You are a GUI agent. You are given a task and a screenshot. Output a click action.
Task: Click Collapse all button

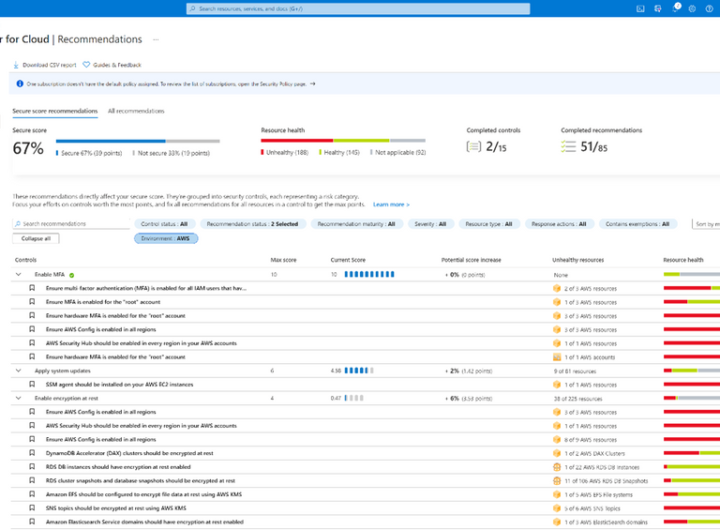click(36, 238)
